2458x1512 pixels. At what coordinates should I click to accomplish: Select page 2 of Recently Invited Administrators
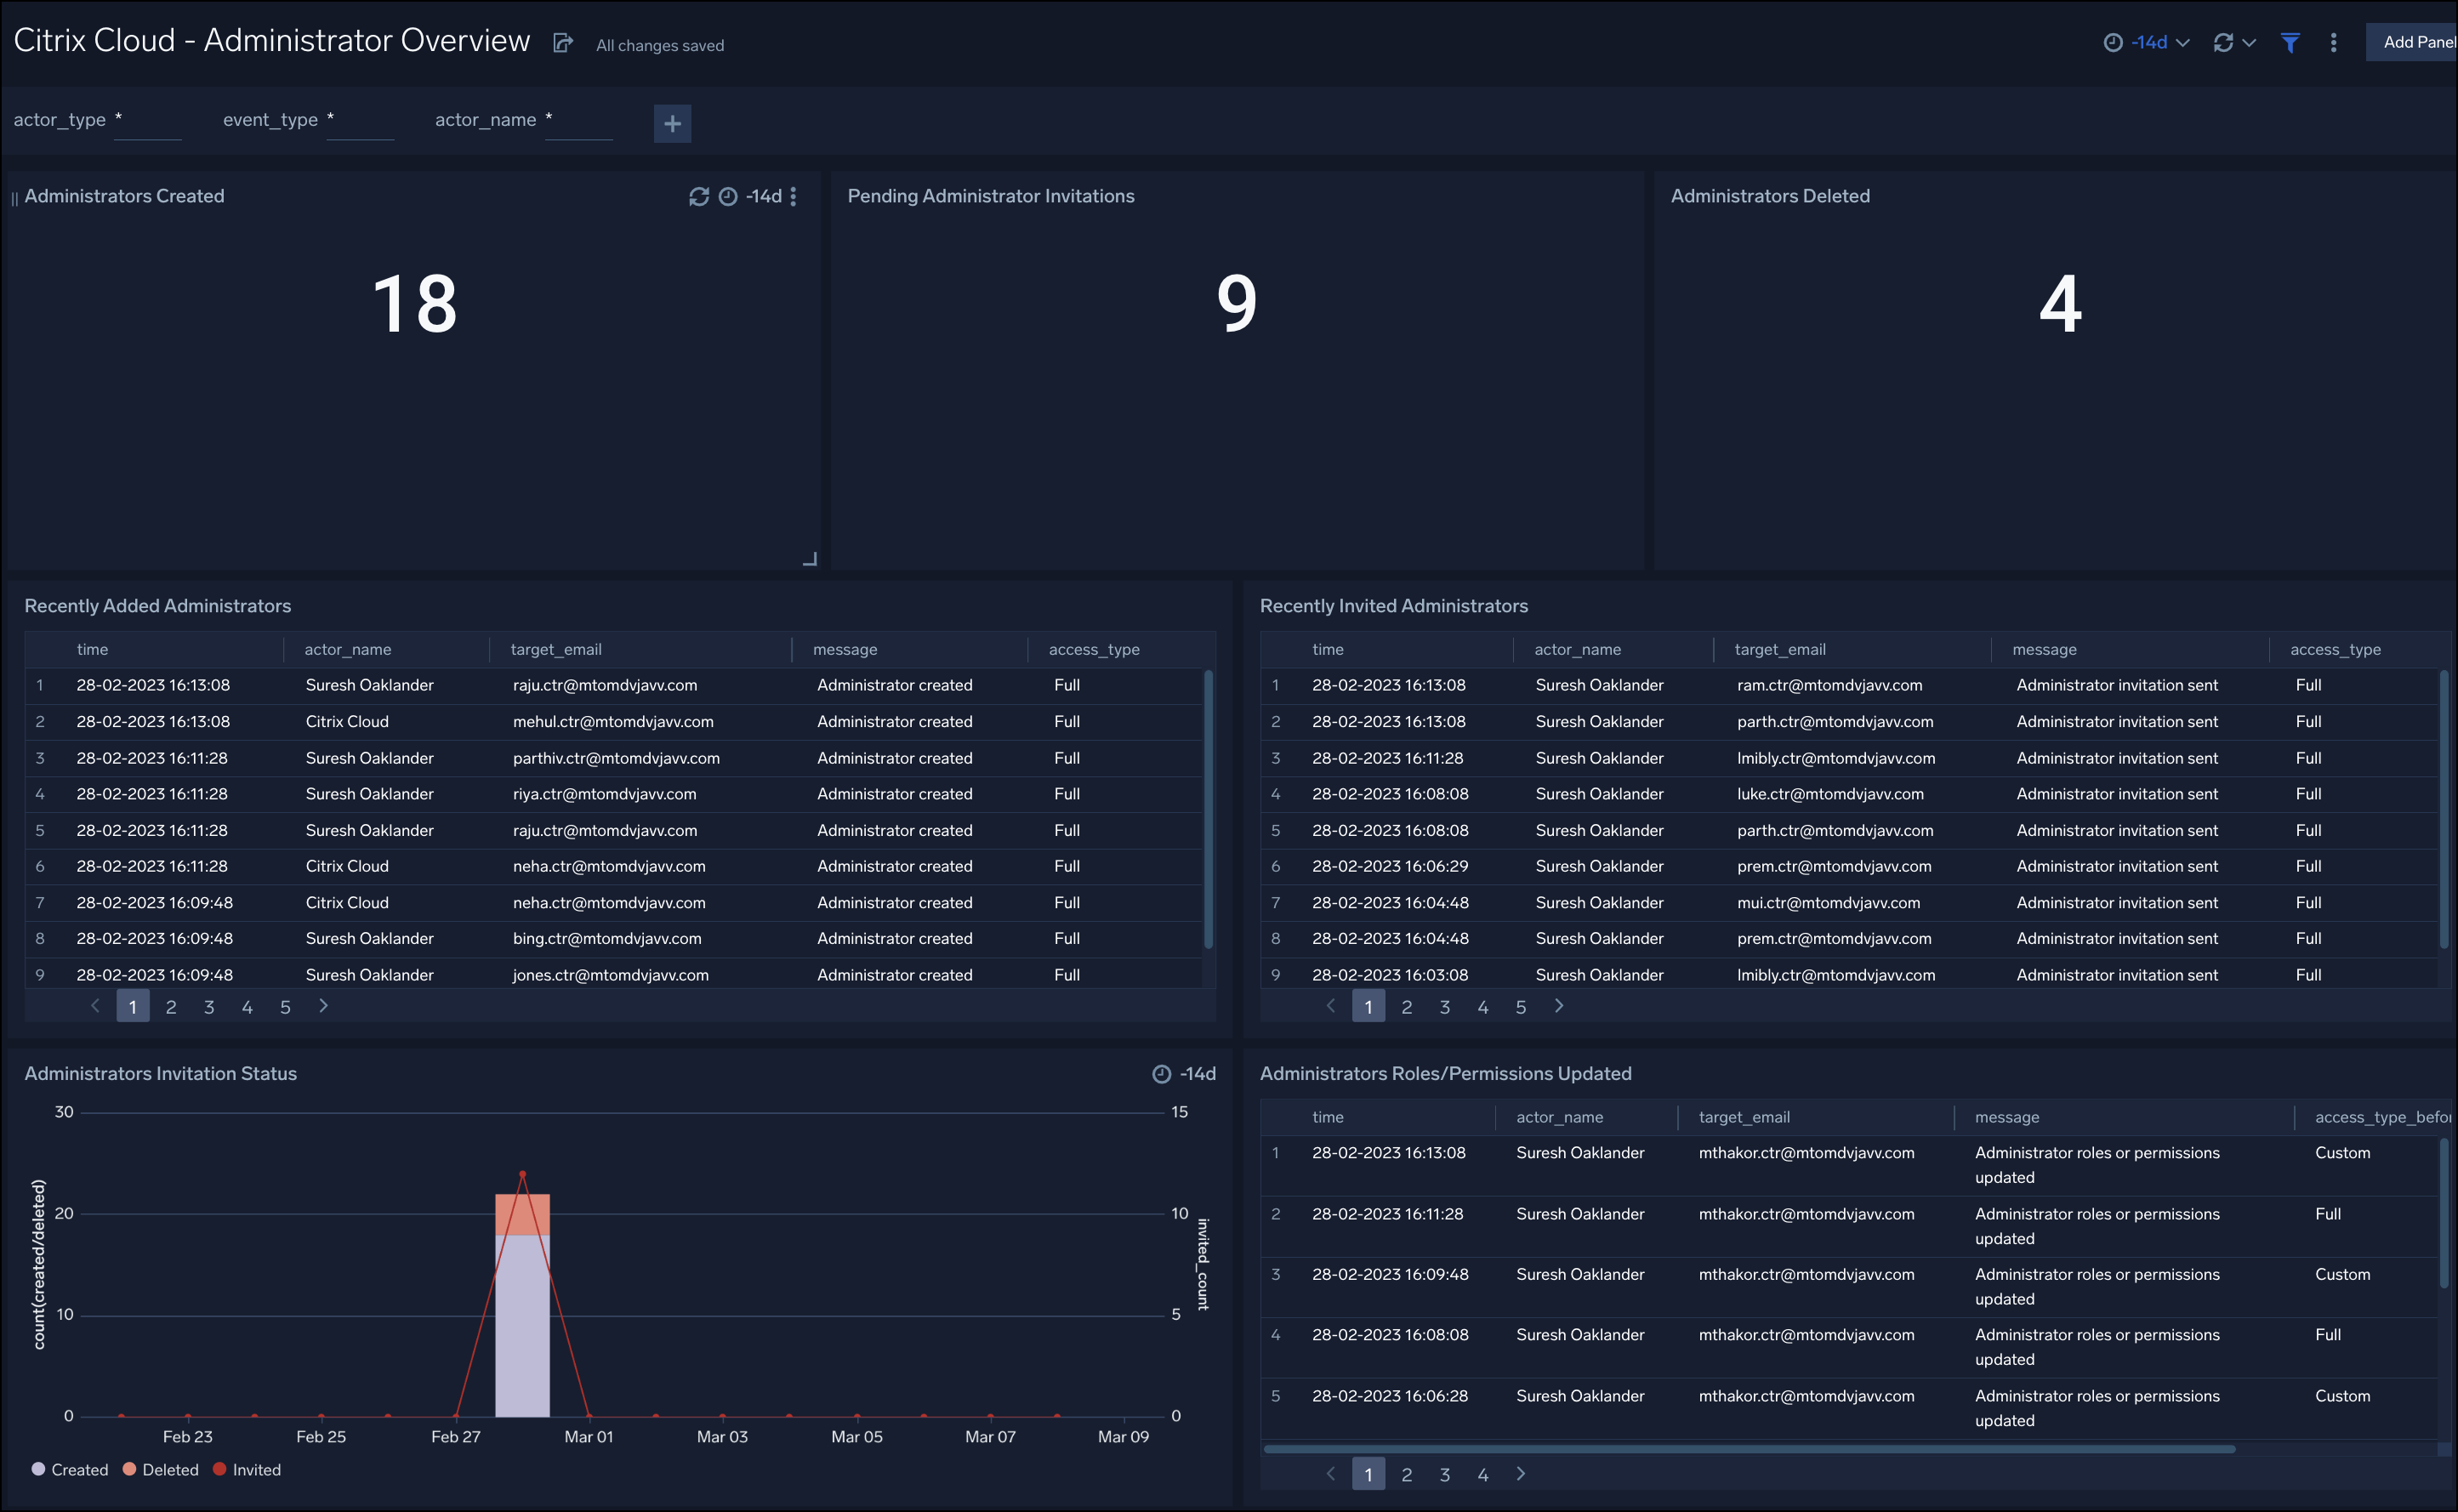[x=1406, y=1006]
